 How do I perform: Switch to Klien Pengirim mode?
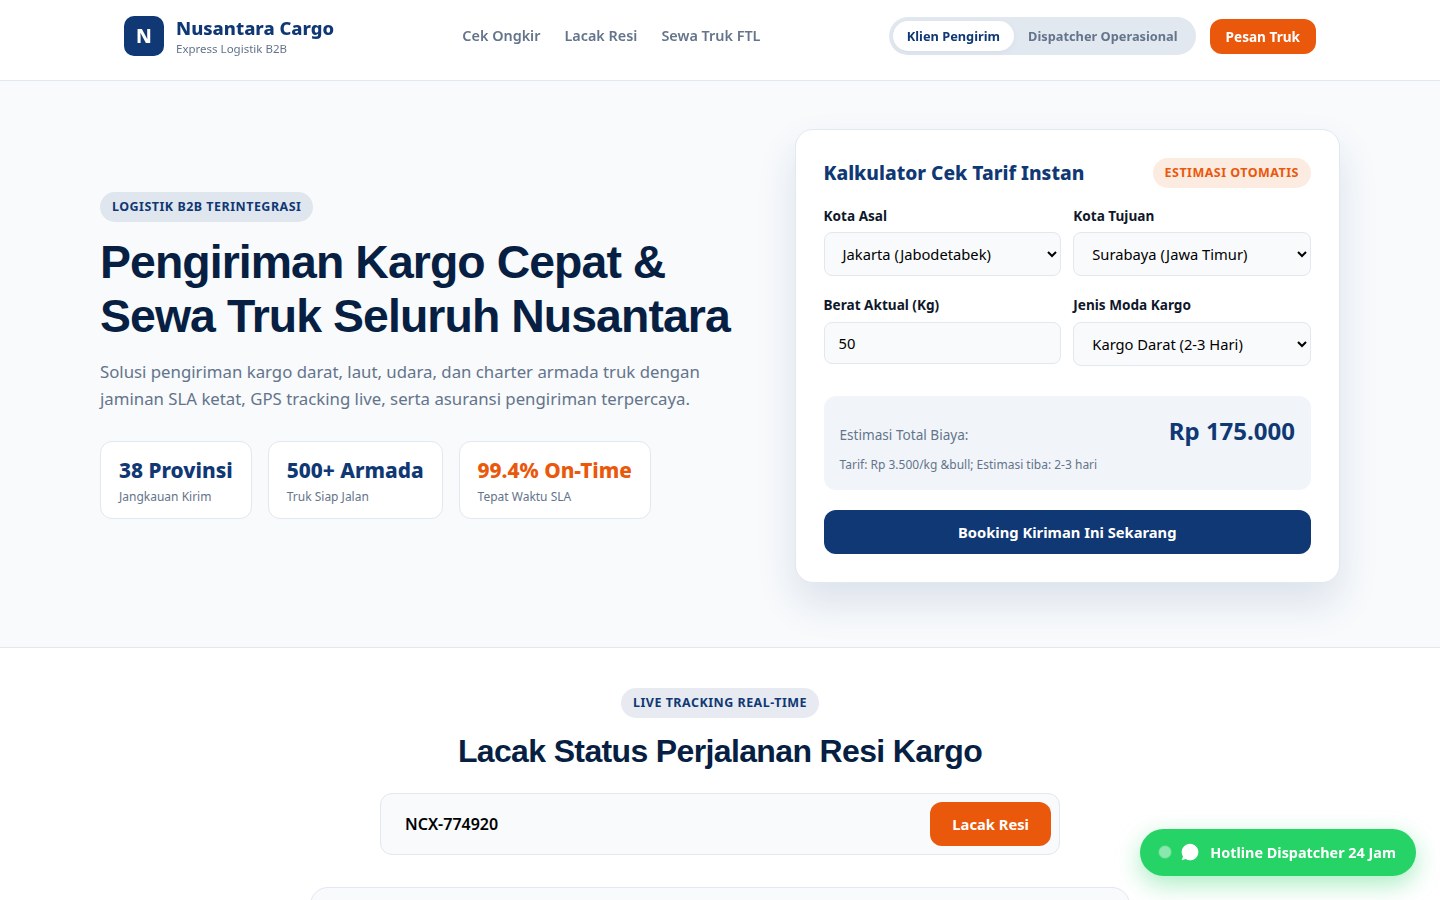[953, 36]
